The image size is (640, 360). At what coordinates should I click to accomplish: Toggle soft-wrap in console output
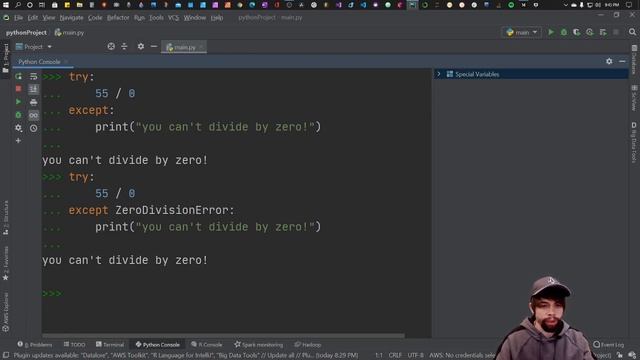pos(33,76)
